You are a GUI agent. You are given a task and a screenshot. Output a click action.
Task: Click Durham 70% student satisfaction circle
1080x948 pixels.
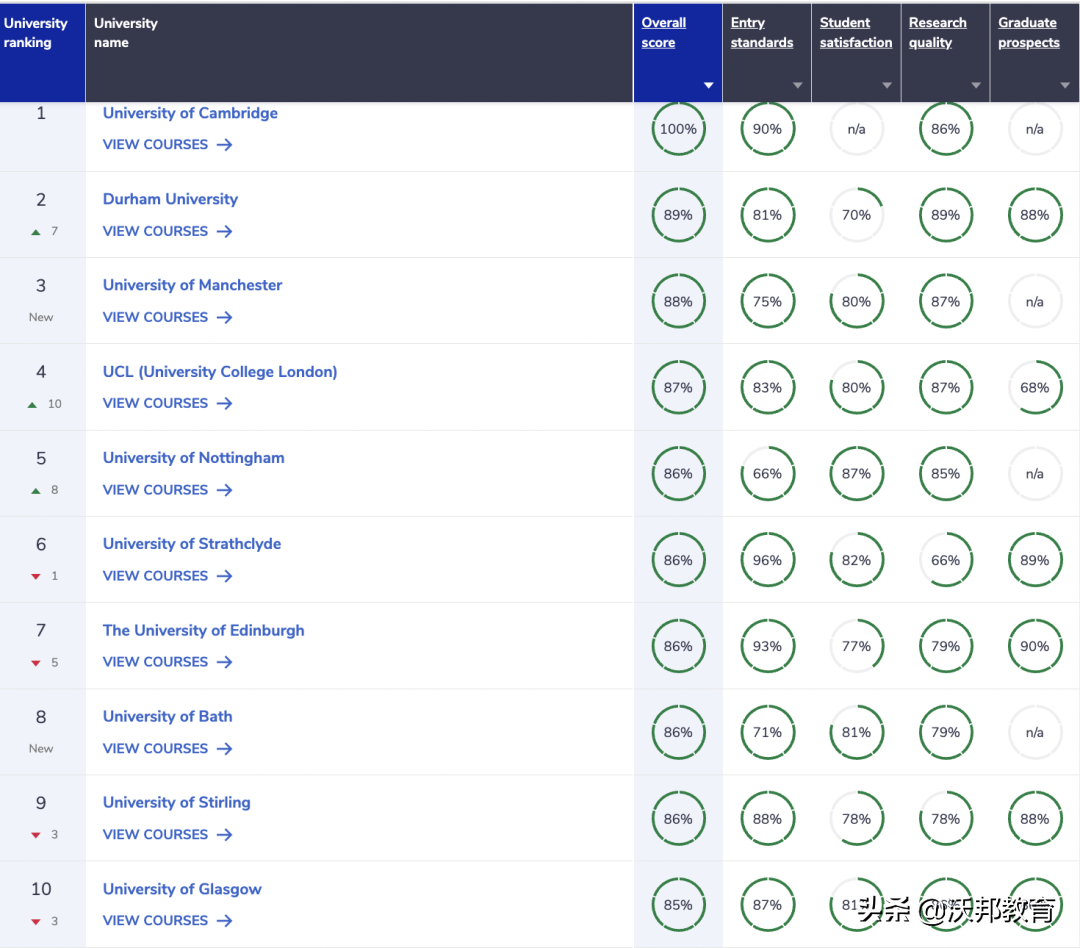coord(856,215)
